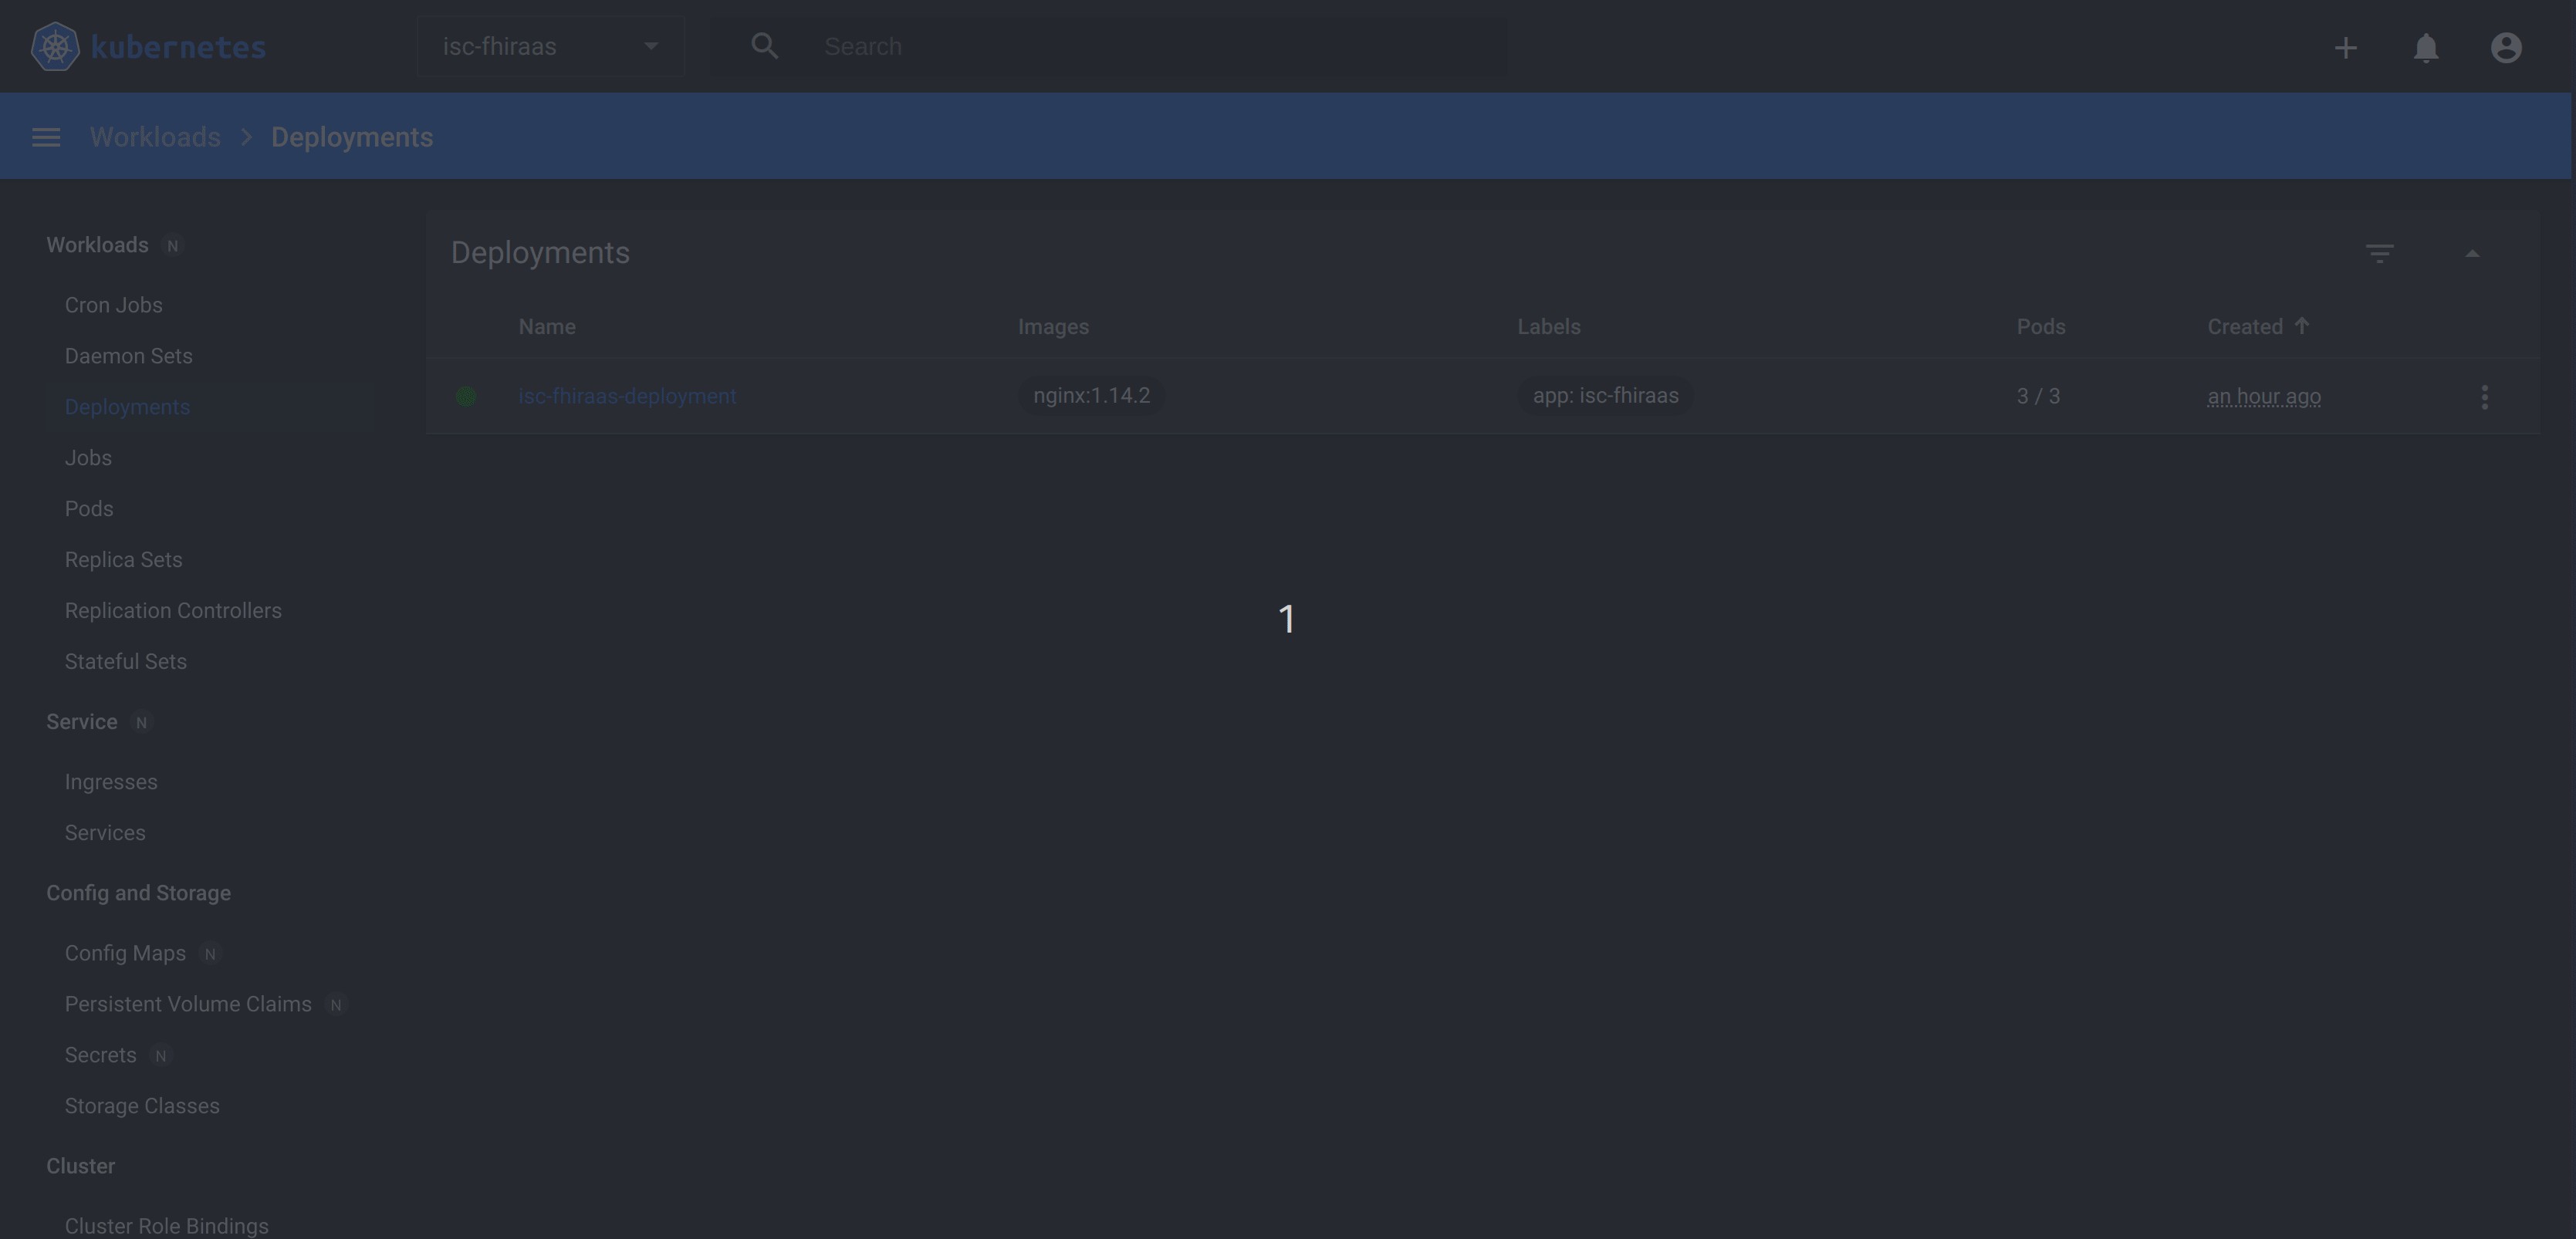This screenshot has height=1239, width=2576.
Task: Click the filter icon in Deployments card
Action: [2379, 253]
